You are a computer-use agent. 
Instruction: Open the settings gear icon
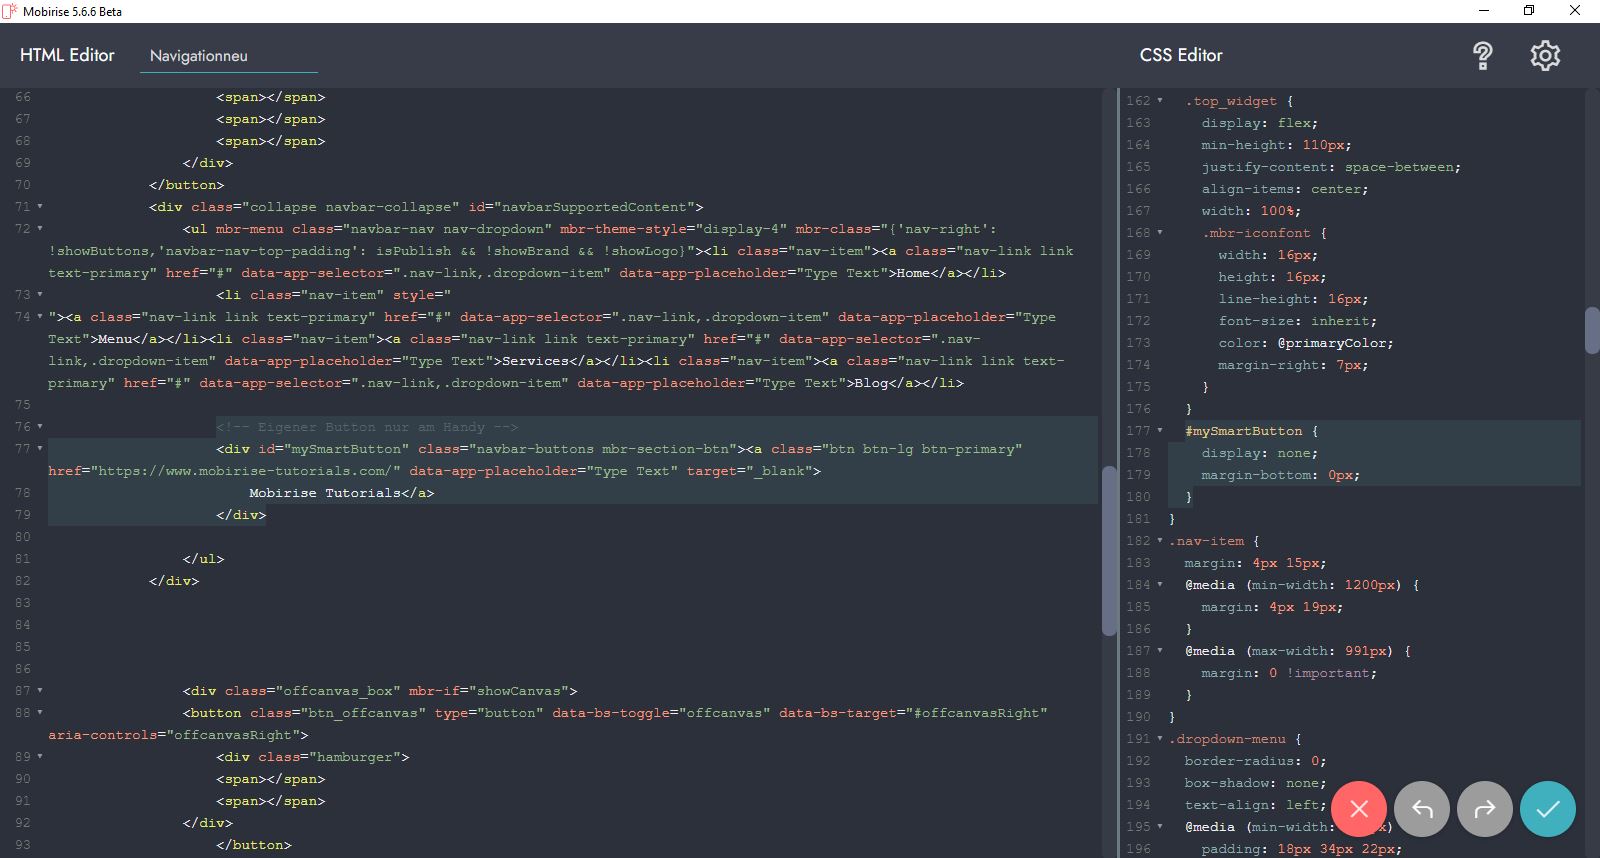click(x=1545, y=56)
